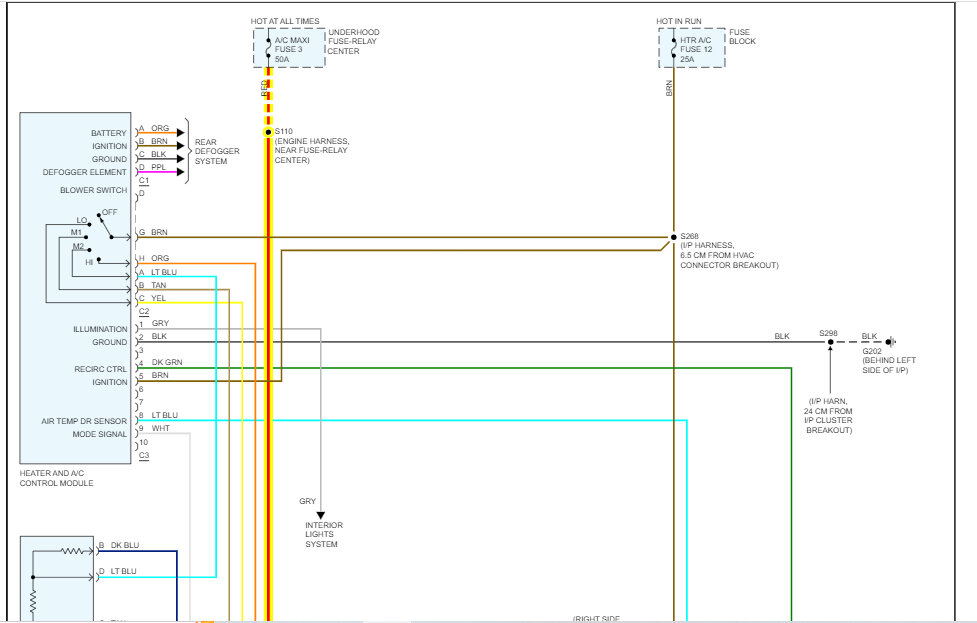The image size is (977, 623).
Task: Click the 6.5 CM FROM HVAC CONNECTOR BREAKOUT note
Action: tap(729, 260)
